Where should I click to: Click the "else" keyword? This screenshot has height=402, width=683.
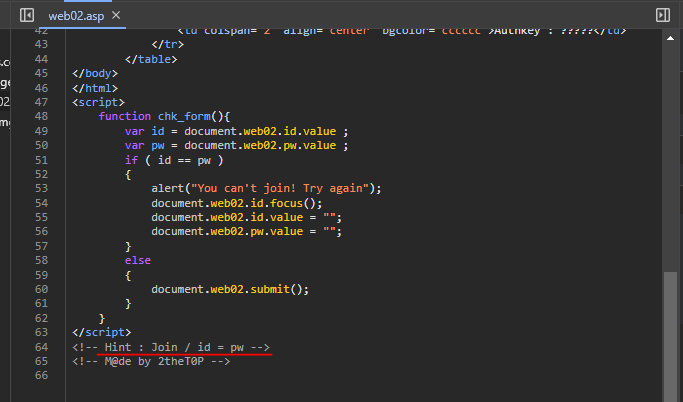(138, 260)
